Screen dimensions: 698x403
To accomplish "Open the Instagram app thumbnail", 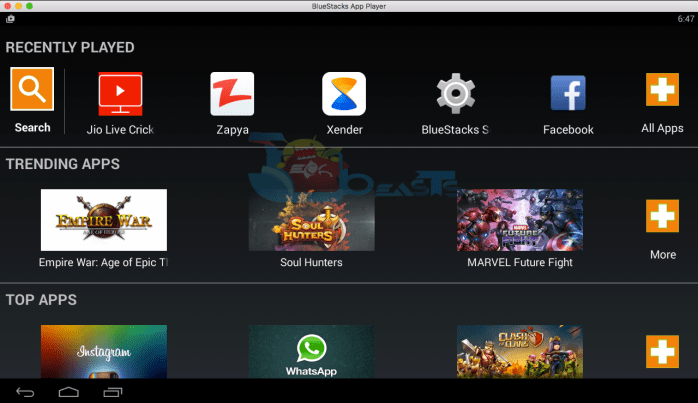I will (104, 352).
